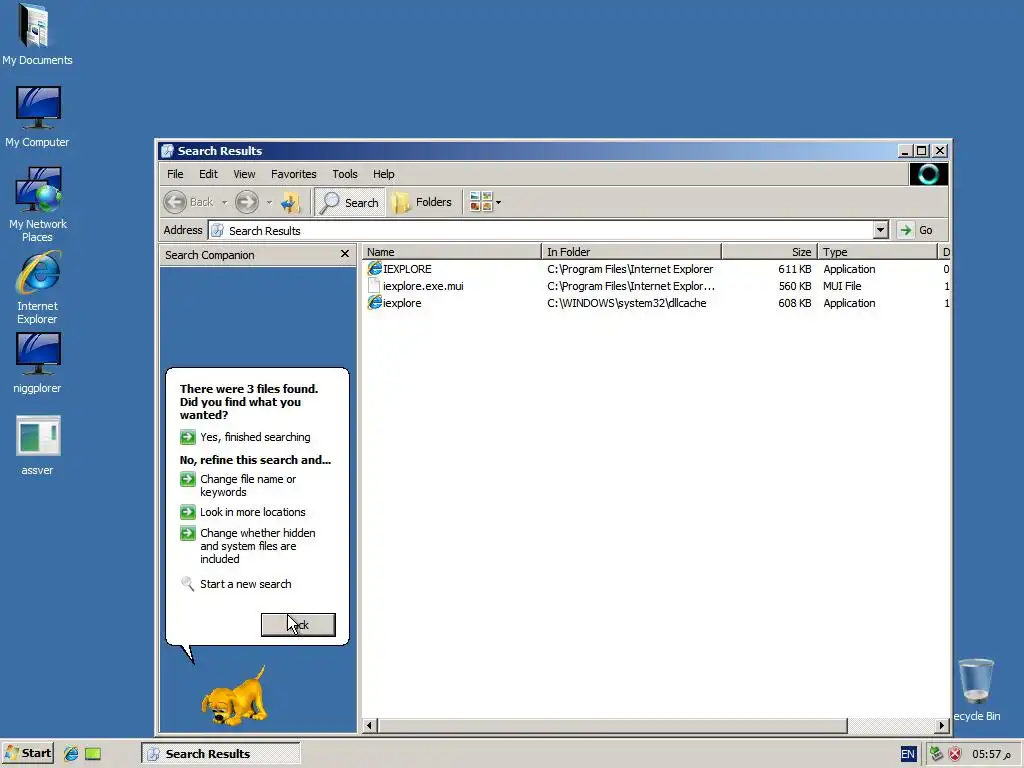Click Change file name or keywords
Image resolution: width=1024 pixels, height=768 pixels.
pos(239,485)
